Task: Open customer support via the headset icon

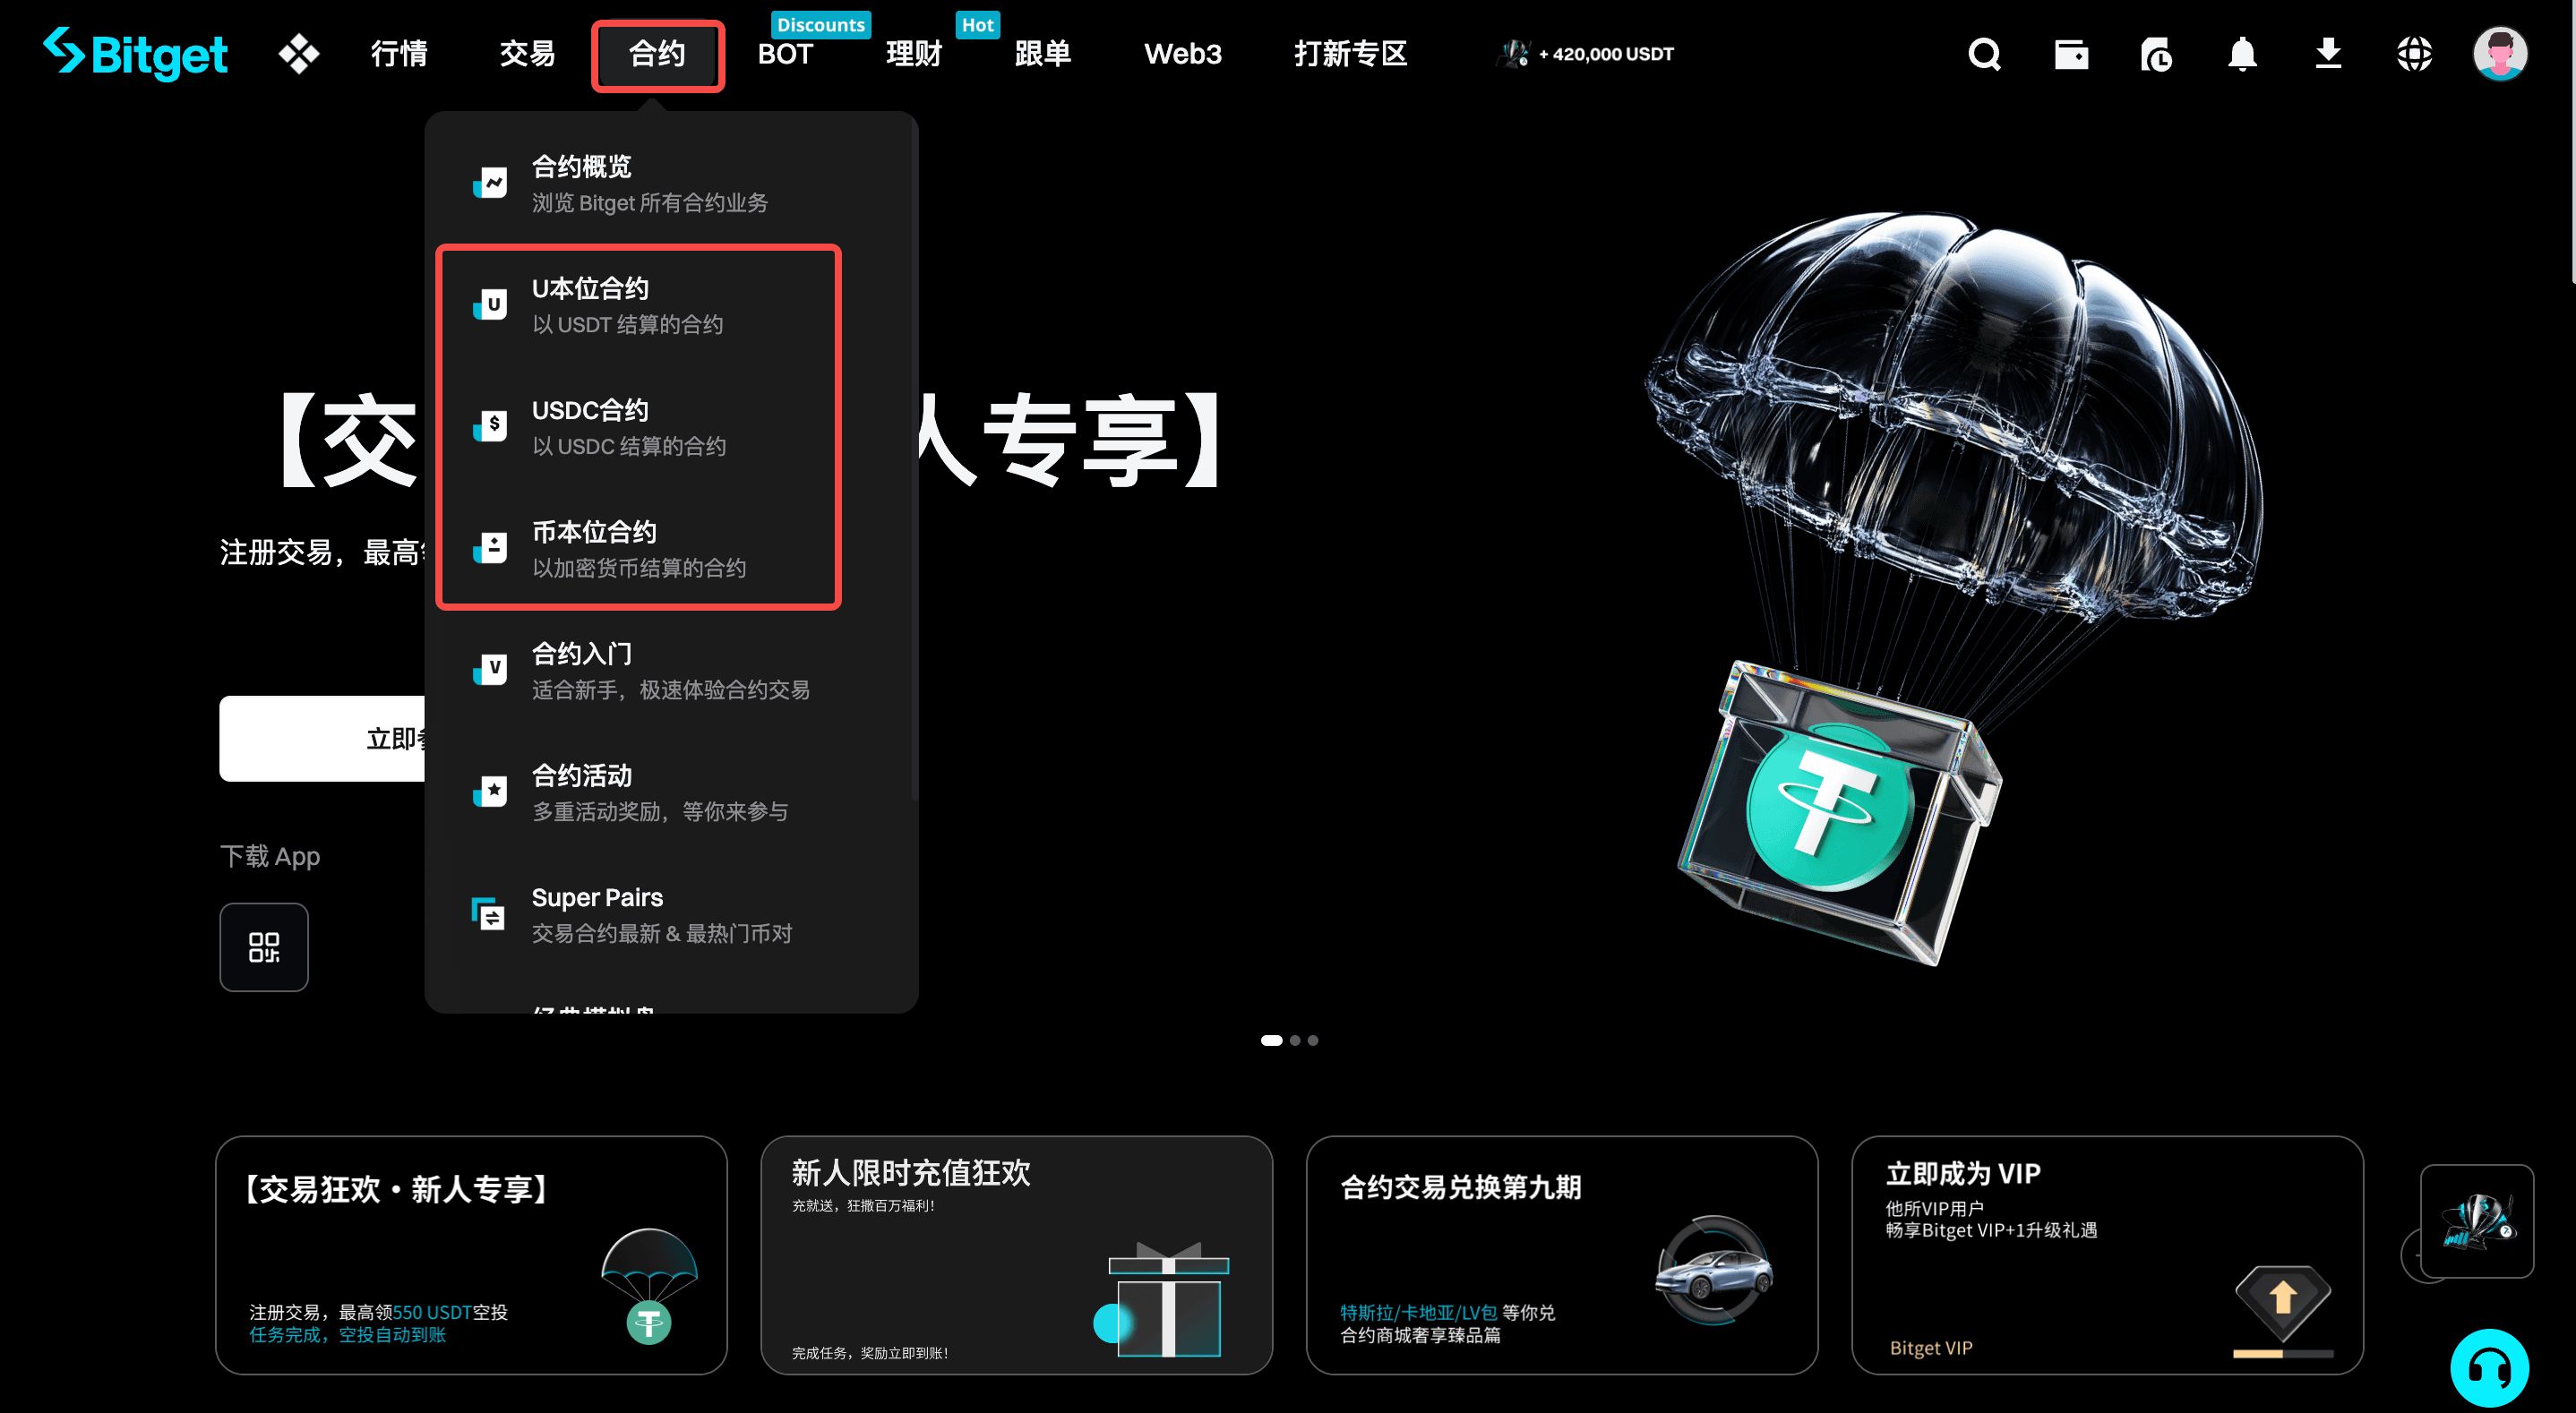Action: pyautogui.click(x=2489, y=1367)
